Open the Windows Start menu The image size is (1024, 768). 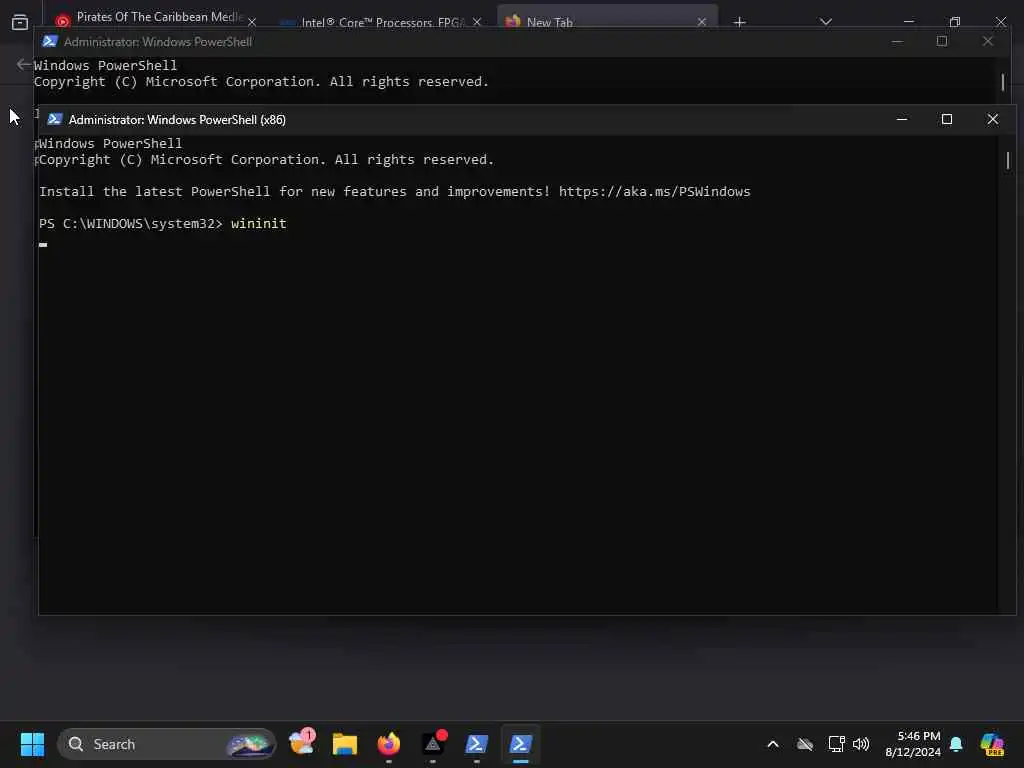click(x=32, y=744)
